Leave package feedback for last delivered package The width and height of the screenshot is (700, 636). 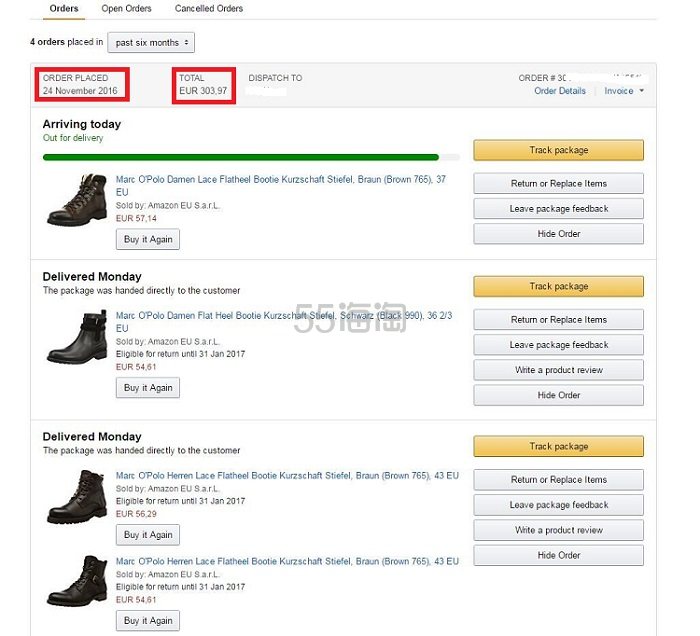click(x=558, y=505)
